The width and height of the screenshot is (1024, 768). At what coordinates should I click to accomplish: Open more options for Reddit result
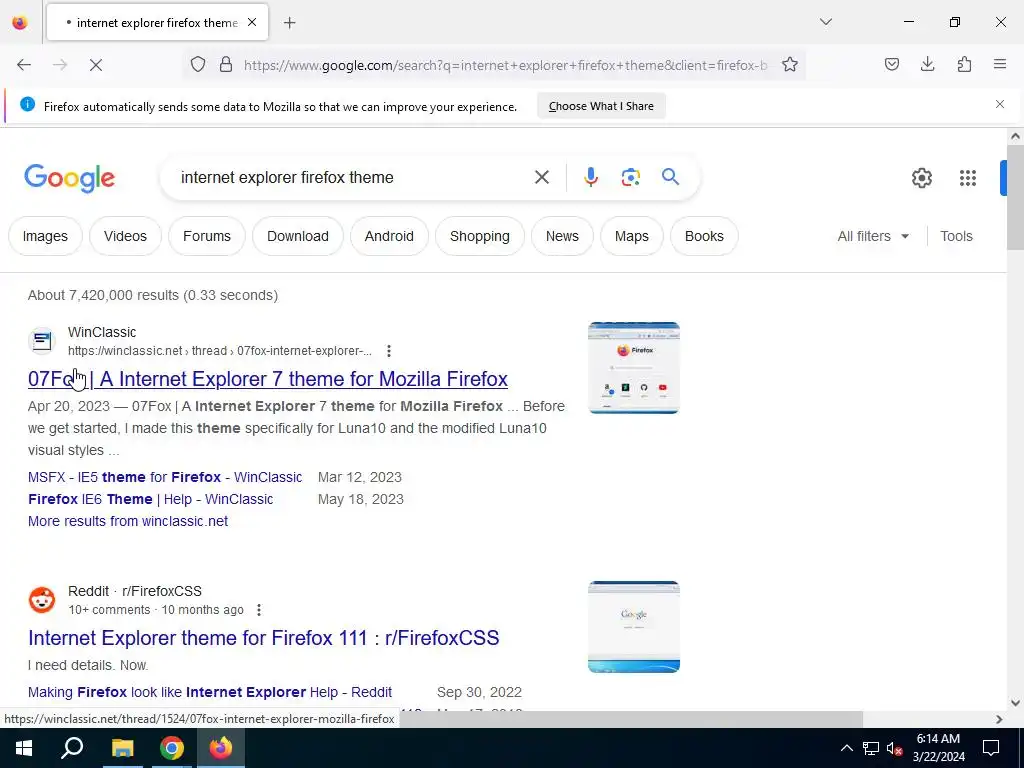[259, 609]
